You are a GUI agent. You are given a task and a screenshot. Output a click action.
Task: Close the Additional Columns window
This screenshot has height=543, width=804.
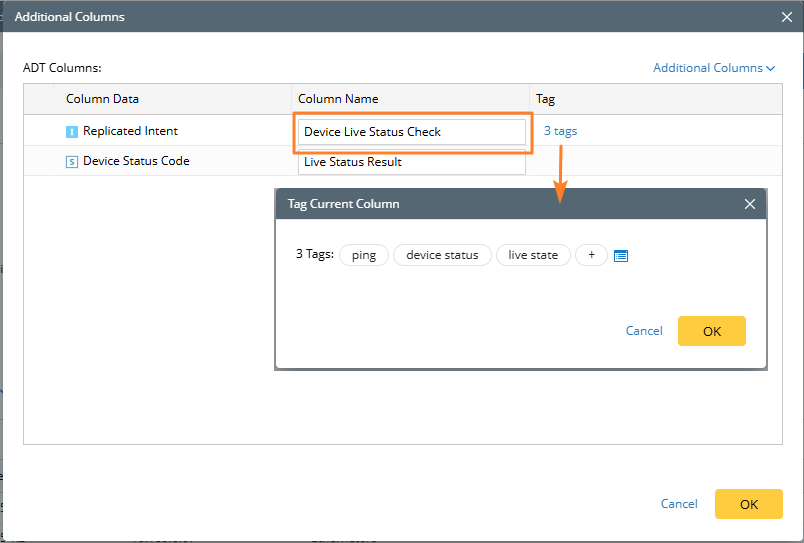786,16
